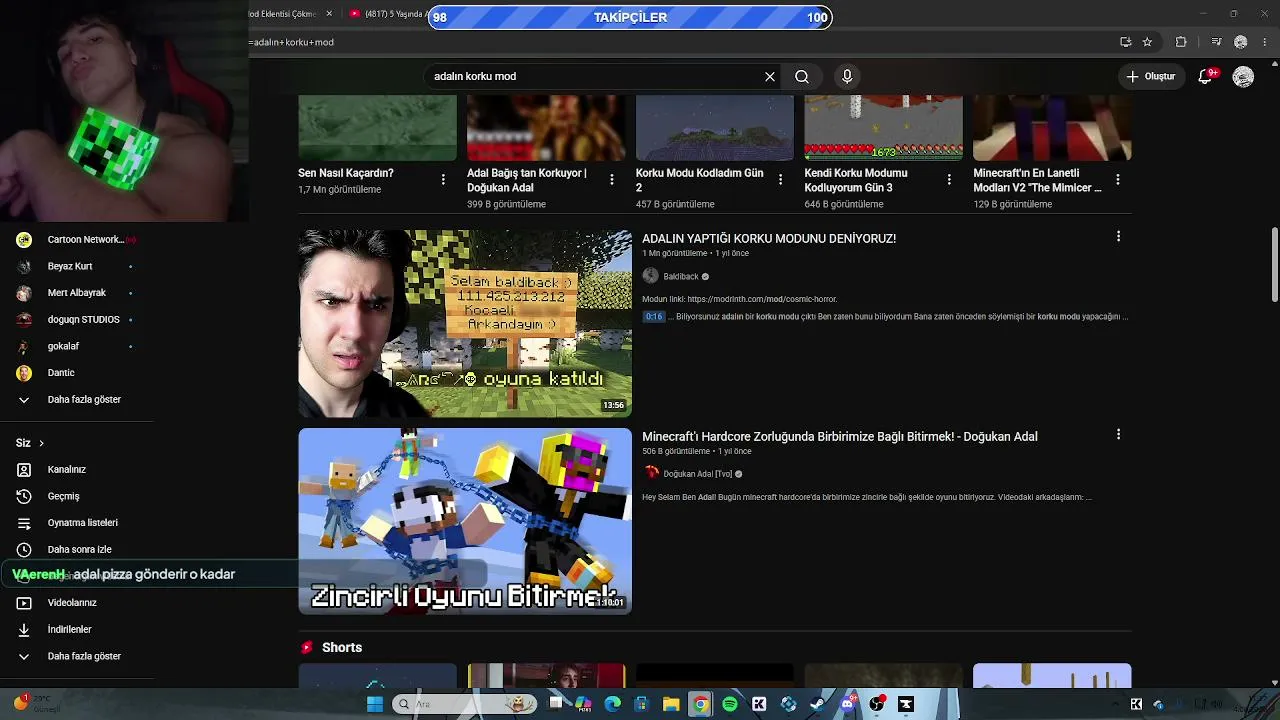1280x720 pixels.
Task: Click the Oluştur create button
Action: point(1150,76)
